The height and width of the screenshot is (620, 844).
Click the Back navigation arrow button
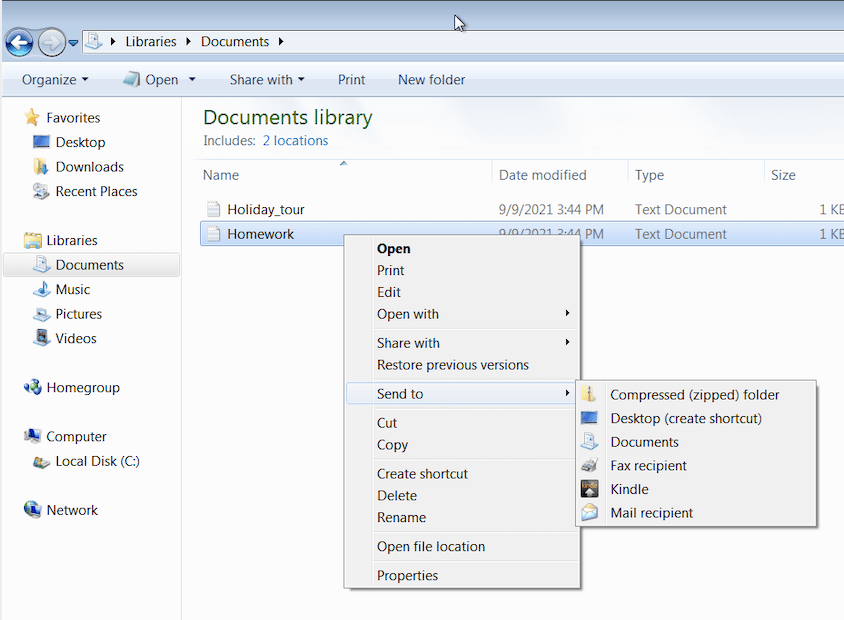point(19,42)
